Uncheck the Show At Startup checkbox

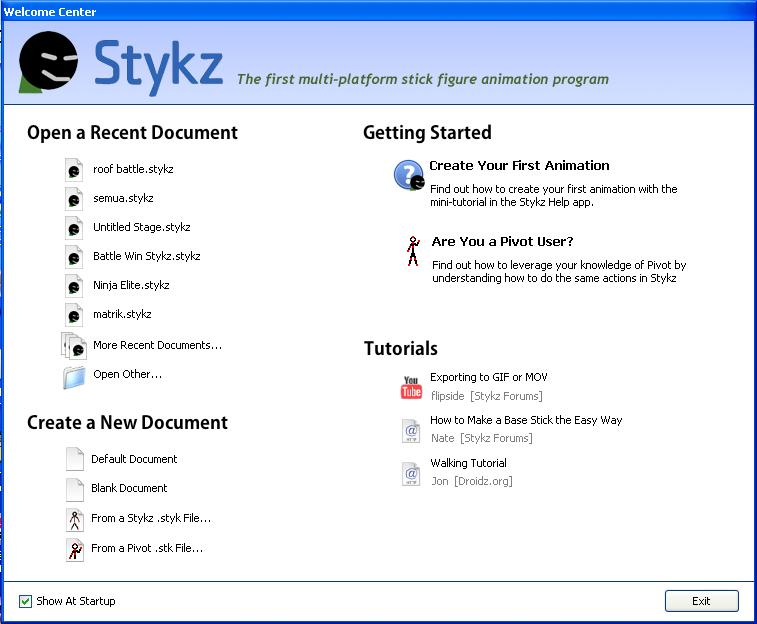coord(25,601)
